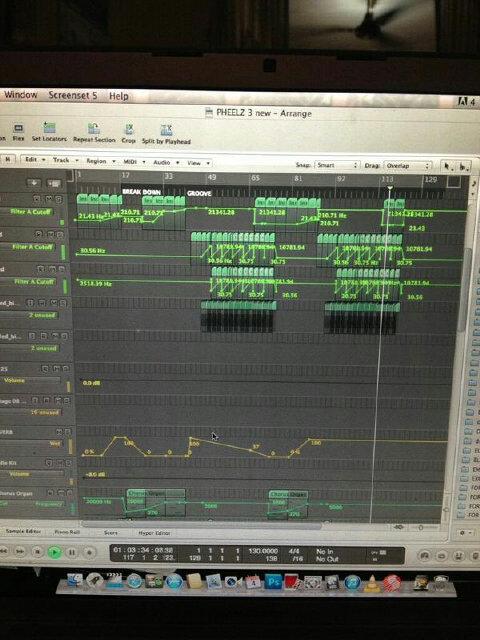Mute the first Filter A Cutoff track
The width and height of the screenshot is (480, 640).
point(48,199)
